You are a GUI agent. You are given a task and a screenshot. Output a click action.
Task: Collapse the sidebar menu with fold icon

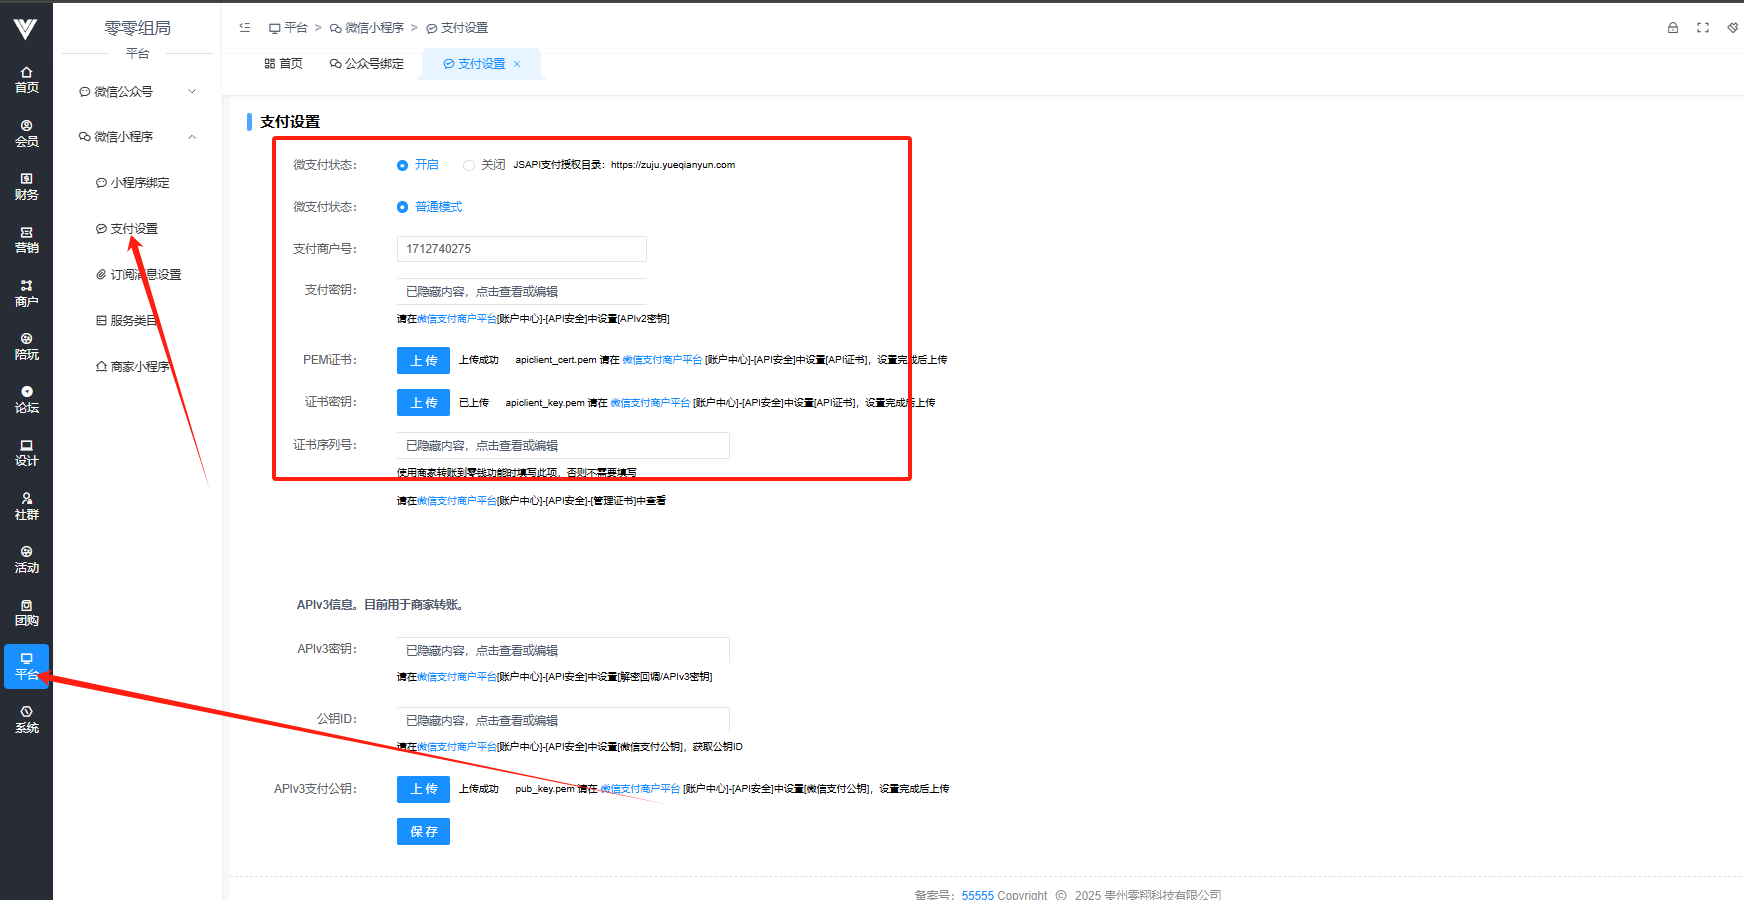(x=245, y=28)
